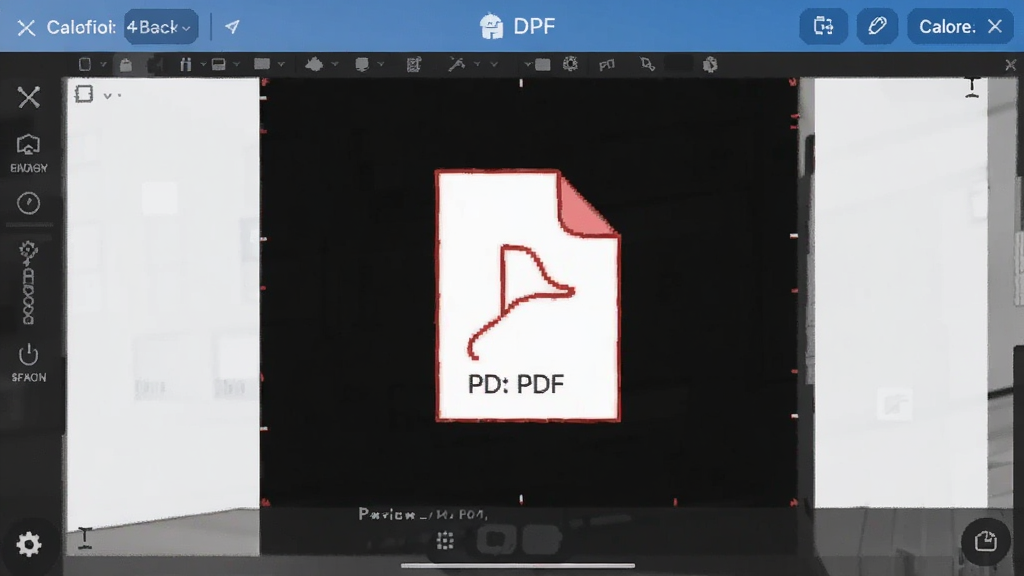Click the SFAON power icon
The width and height of the screenshot is (1024, 576).
pyautogui.click(x=29, y=363)
